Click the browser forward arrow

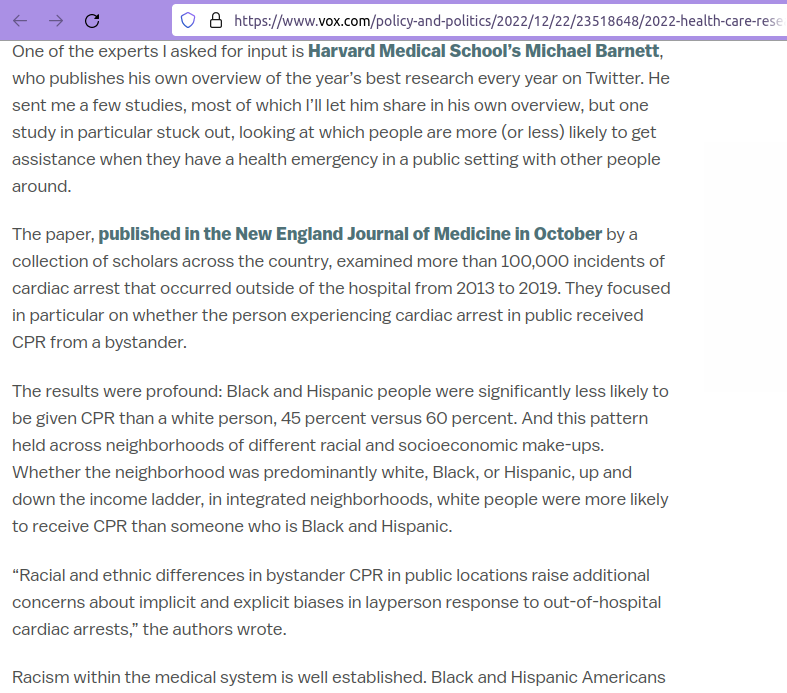[55, 20]
